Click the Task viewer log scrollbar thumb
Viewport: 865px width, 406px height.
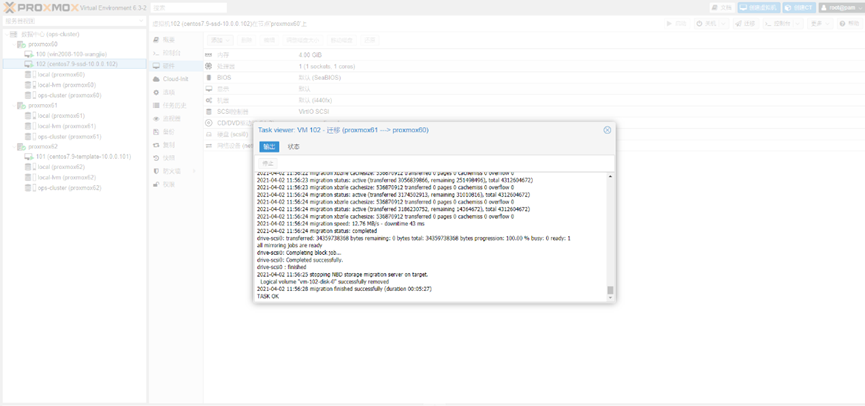(610, 290)
